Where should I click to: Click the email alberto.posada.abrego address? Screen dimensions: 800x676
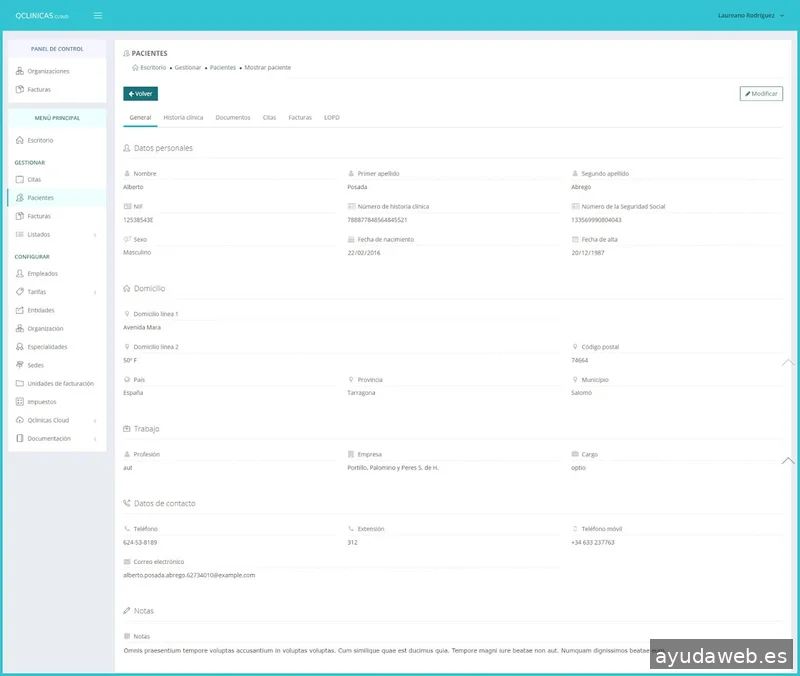pyautogui.click(x=189, y=575)
